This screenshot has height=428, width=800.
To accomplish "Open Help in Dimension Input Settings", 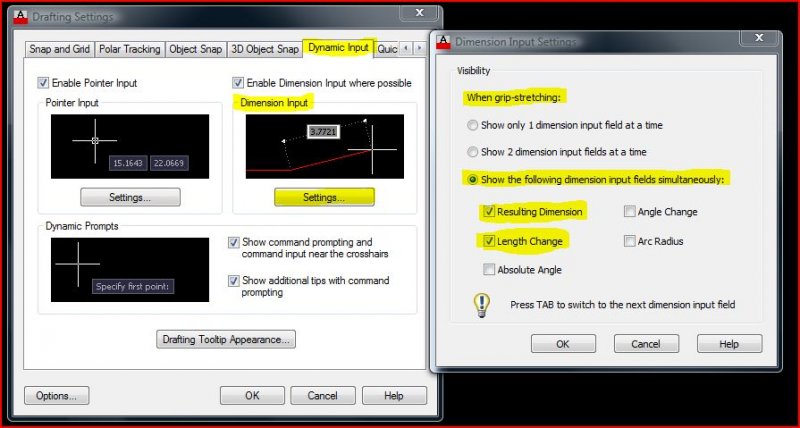I will point(729,344).
